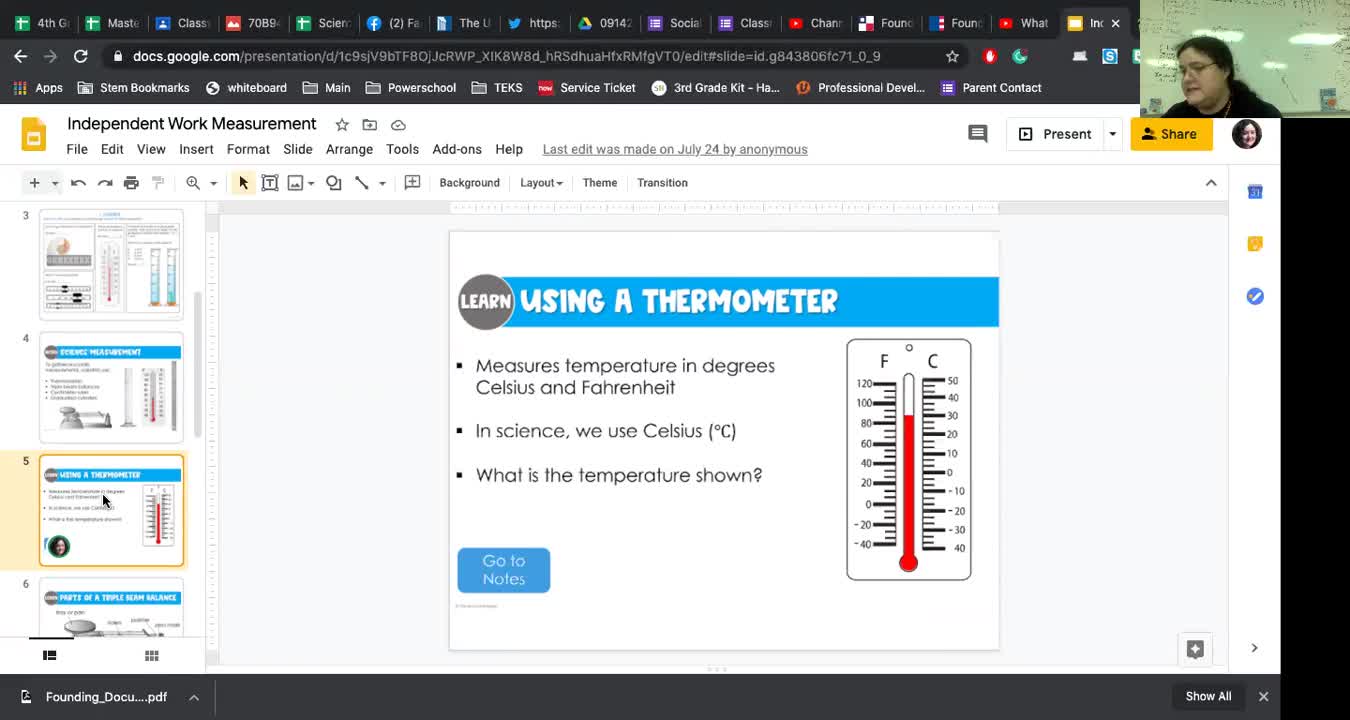The image size is (1350, 720).
Task: Open the line type dropdown arrow
Action: 382,183
